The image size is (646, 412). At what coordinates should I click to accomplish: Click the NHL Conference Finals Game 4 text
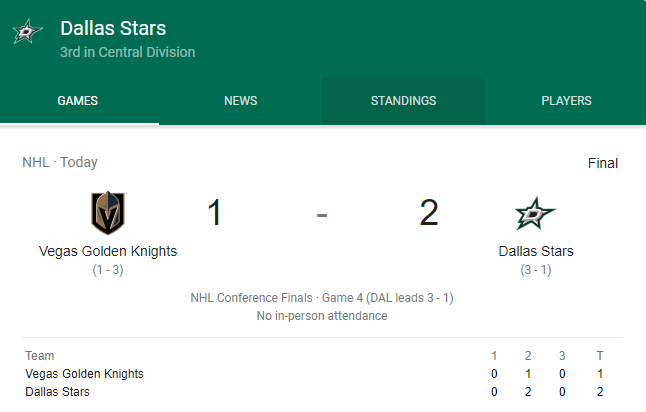(x=322, y=299)
